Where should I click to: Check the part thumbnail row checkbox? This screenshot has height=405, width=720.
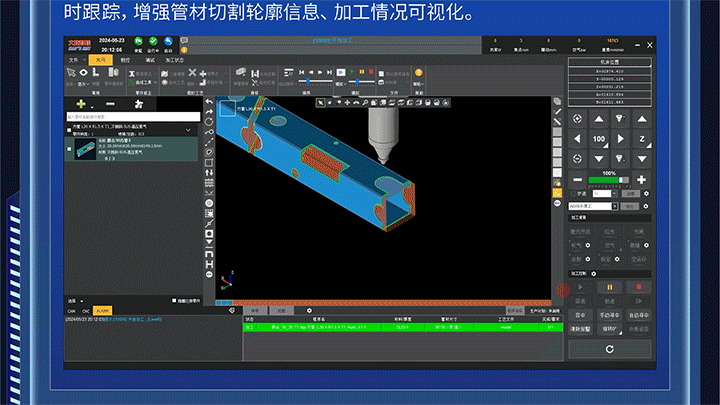pos(69,149)
